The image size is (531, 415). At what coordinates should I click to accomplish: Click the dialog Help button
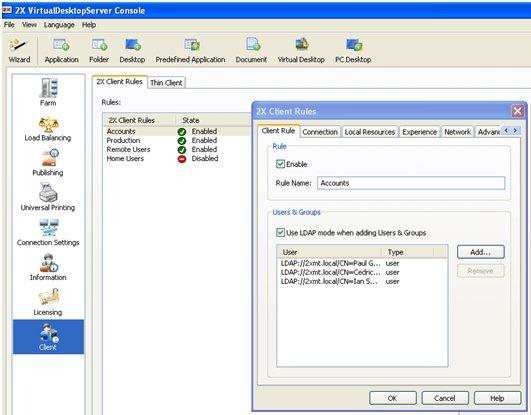497,398
